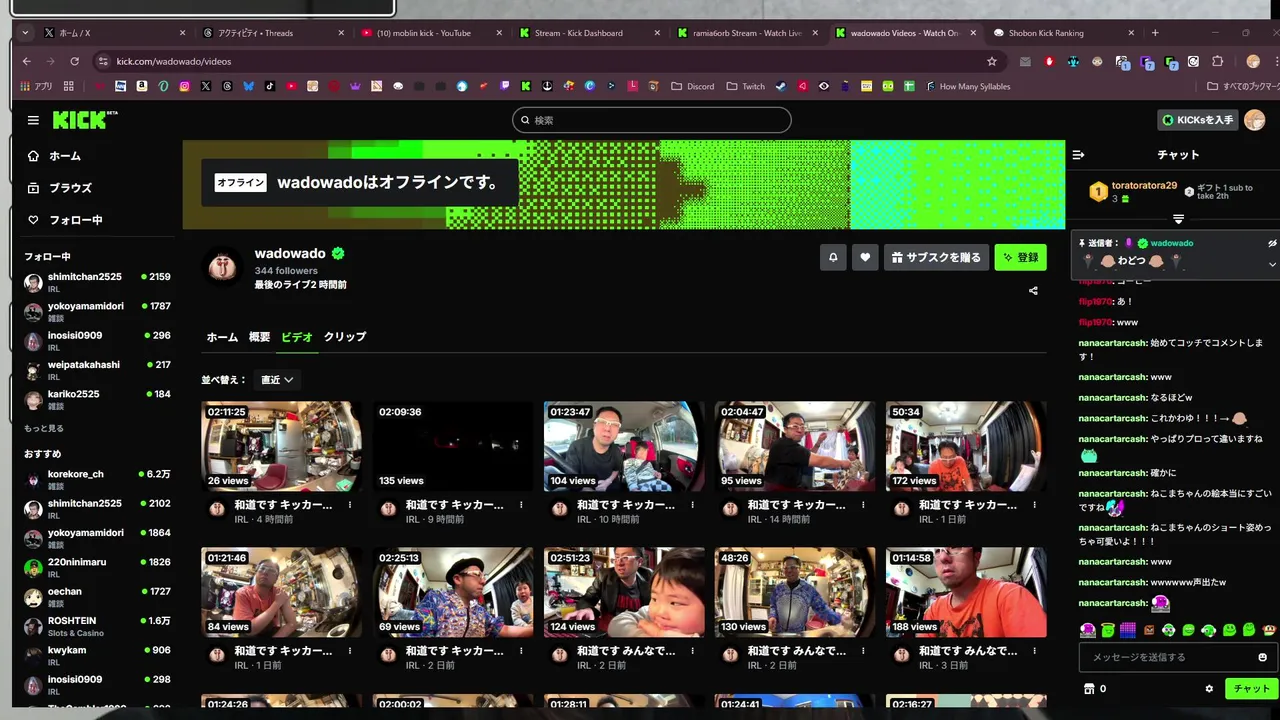Switch to the ホーム channel tab
Image resolution: width=1280 pixels, height=720 pixels.
[222, 337]
